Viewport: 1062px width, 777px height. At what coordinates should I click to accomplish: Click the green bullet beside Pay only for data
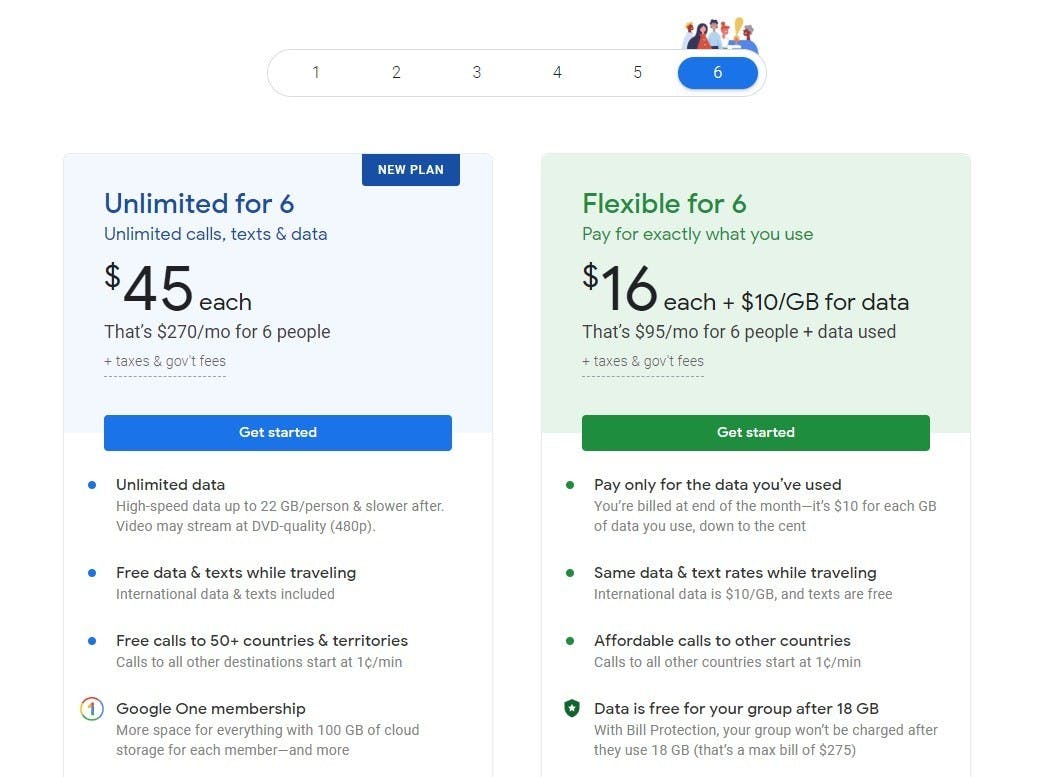(570, 485)
